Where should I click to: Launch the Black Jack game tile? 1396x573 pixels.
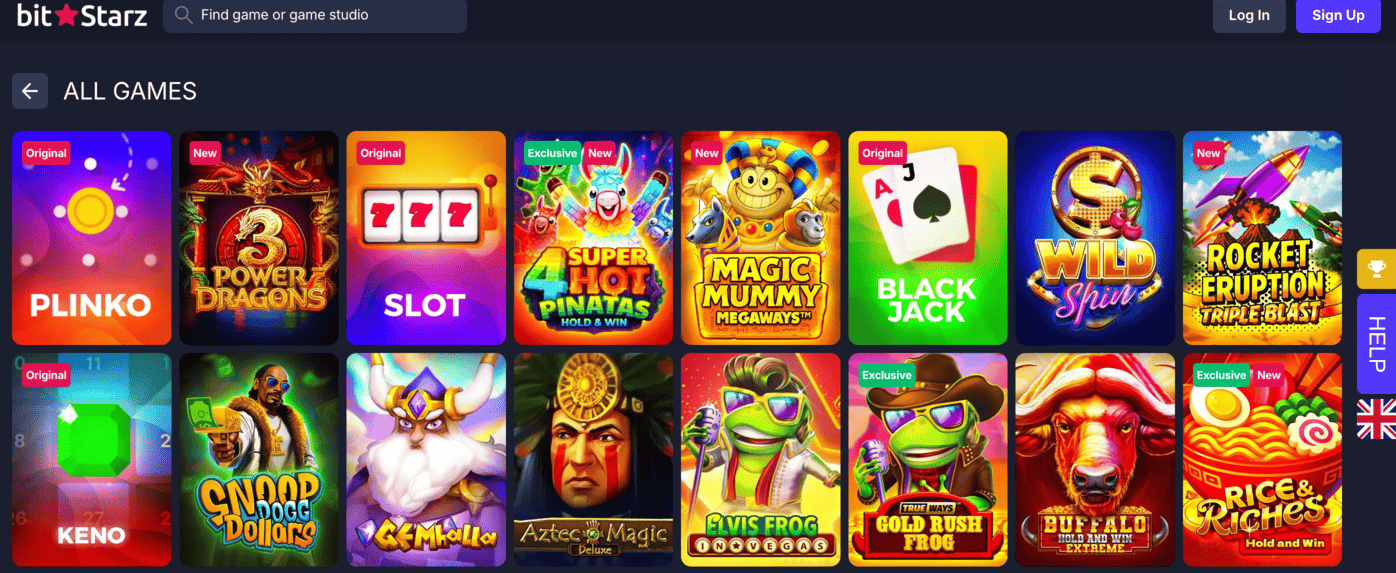pyautogui.click(x=928, y=238)
